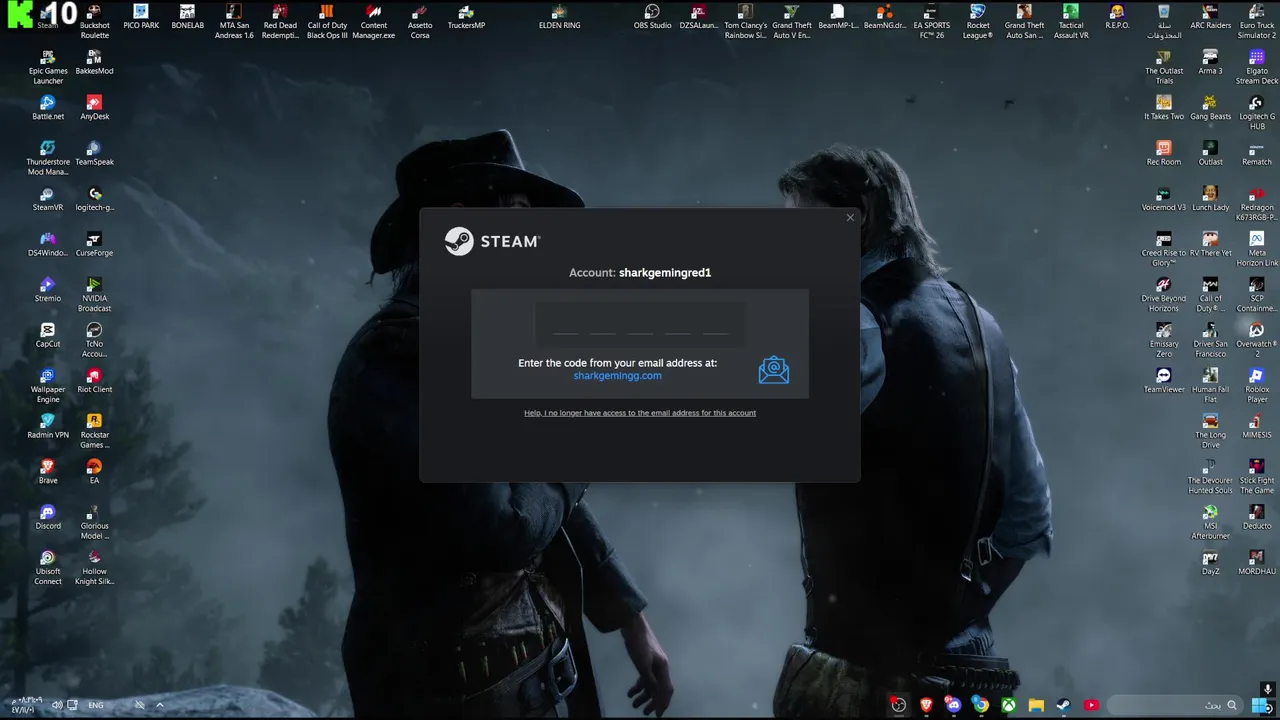Select the TruckersMP desktop icon

click(466, 16)
